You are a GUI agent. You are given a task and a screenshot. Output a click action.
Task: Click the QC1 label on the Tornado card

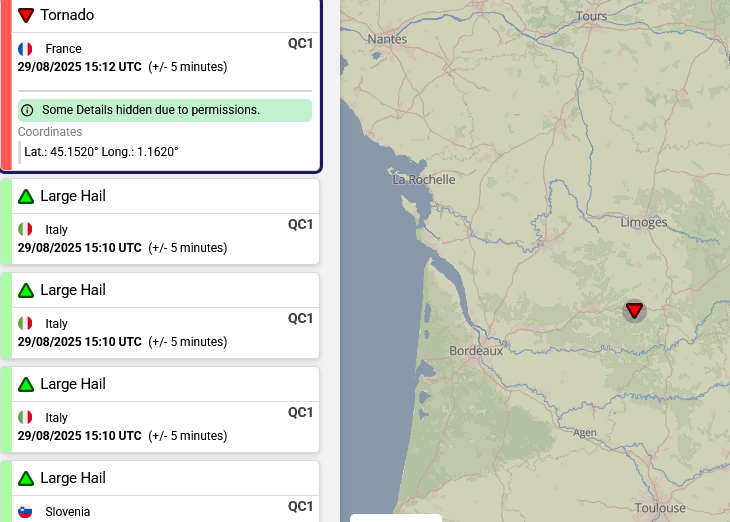point(301,43)
